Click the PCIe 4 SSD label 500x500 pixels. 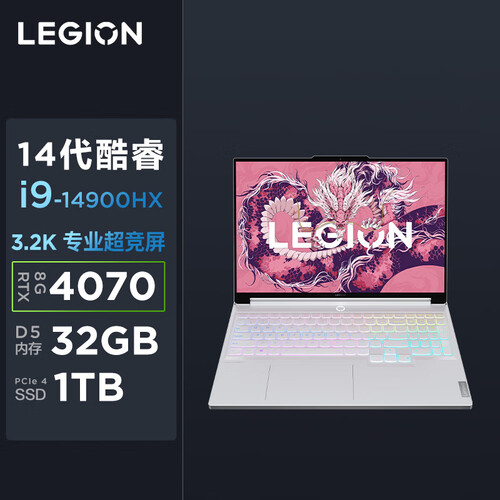tap(31, 389)
